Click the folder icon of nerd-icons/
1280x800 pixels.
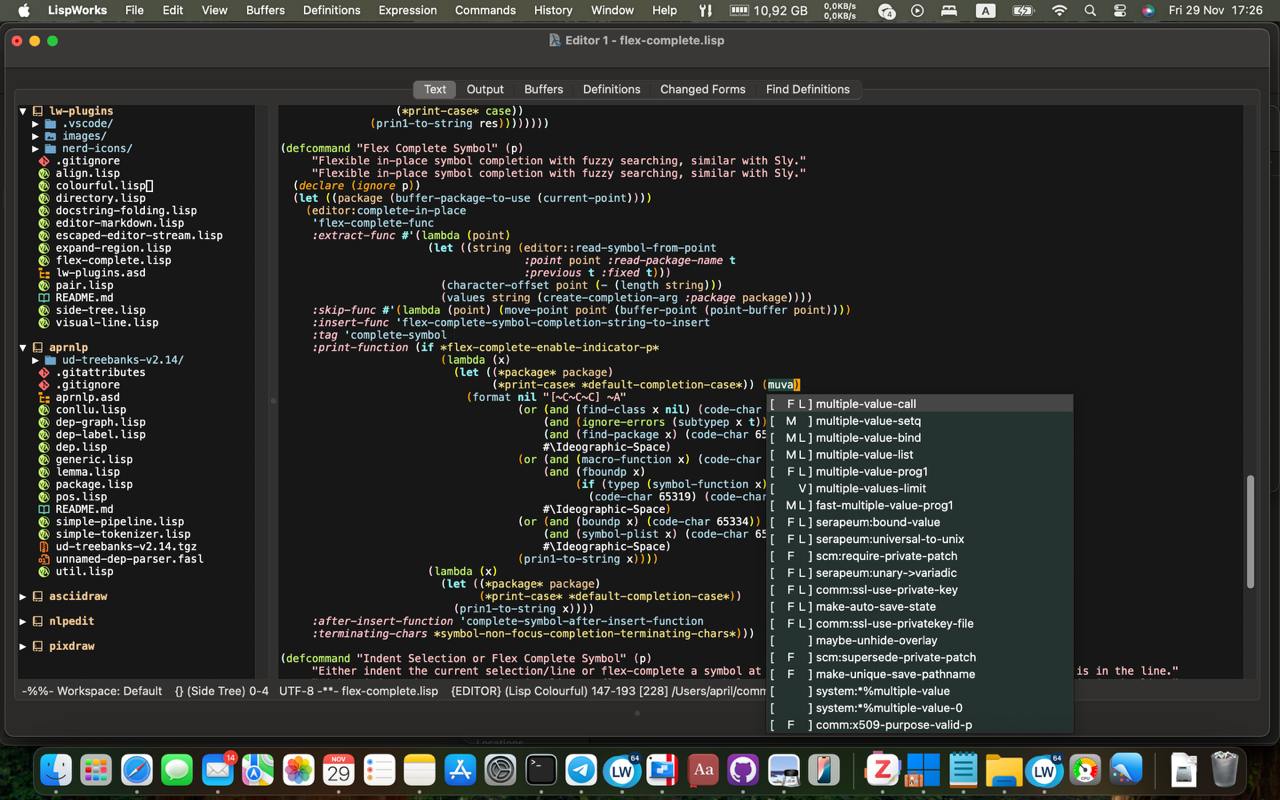(x=51, y=148)
